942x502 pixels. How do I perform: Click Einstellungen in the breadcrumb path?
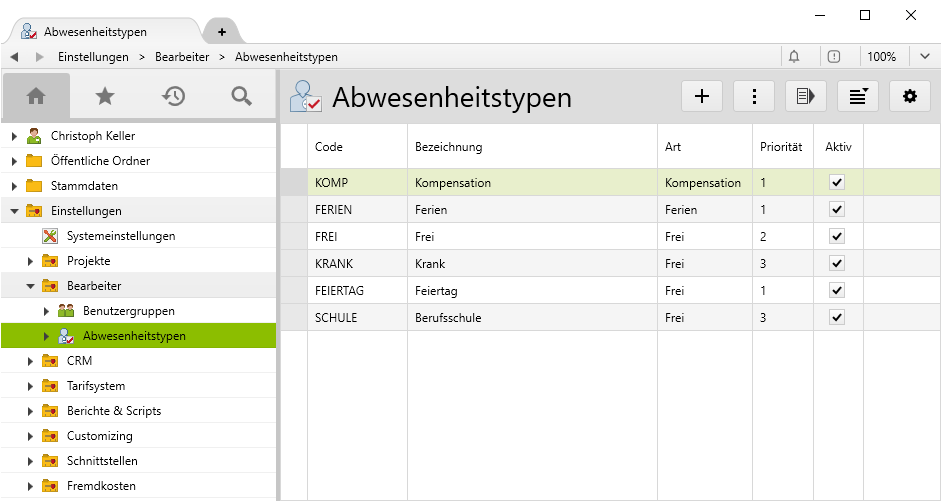point(95,57)
